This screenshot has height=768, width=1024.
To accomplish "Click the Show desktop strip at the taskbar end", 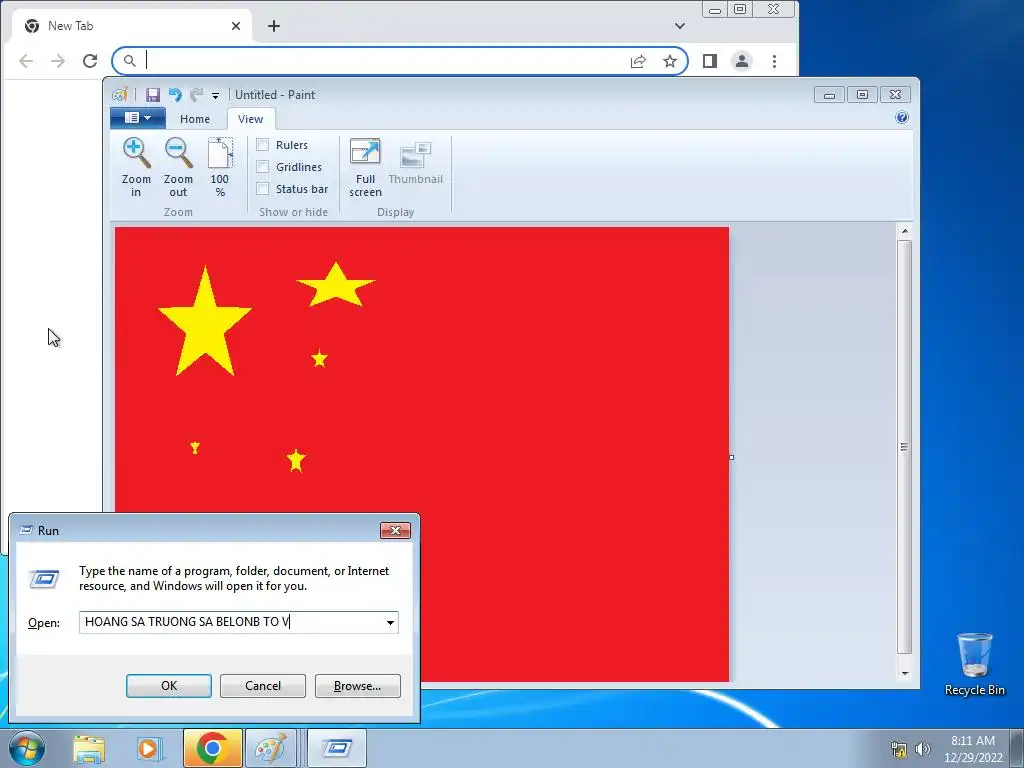I will coord(1017,748).
